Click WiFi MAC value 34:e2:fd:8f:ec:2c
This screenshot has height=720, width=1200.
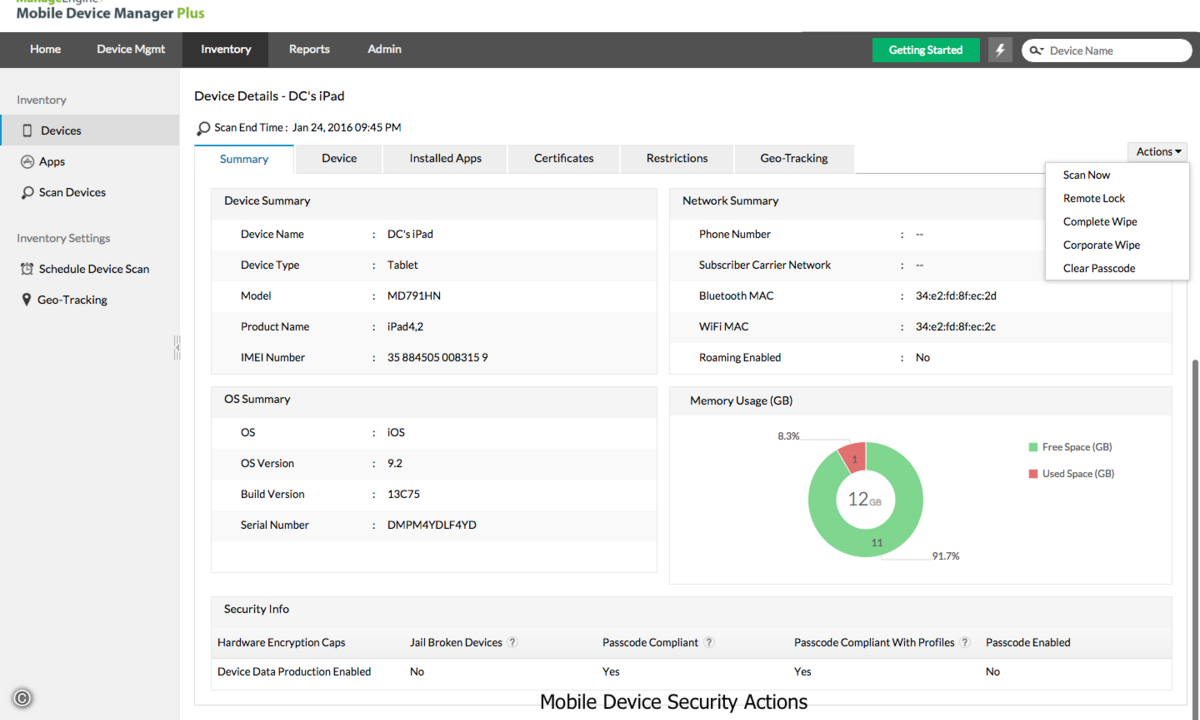click(955, 327)
